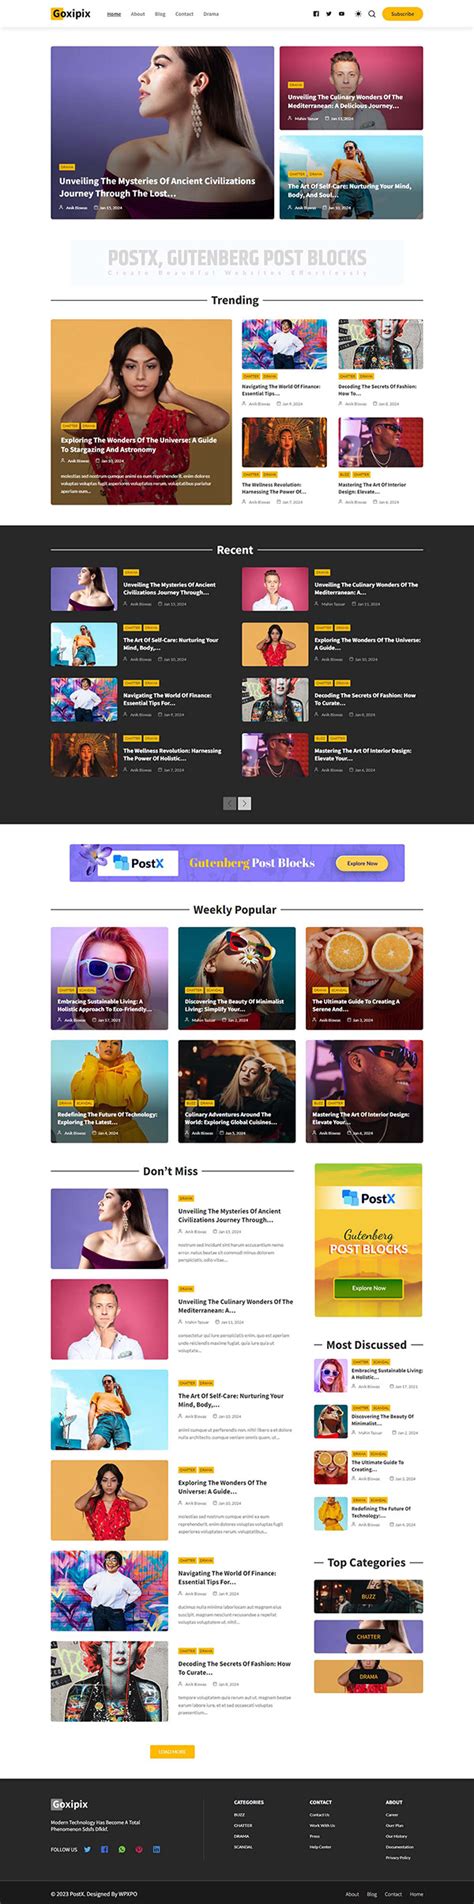Open the YouTube icon in the header
Image resolution: width=474 pixels, height=1904 pixels.
pos(341,14)
